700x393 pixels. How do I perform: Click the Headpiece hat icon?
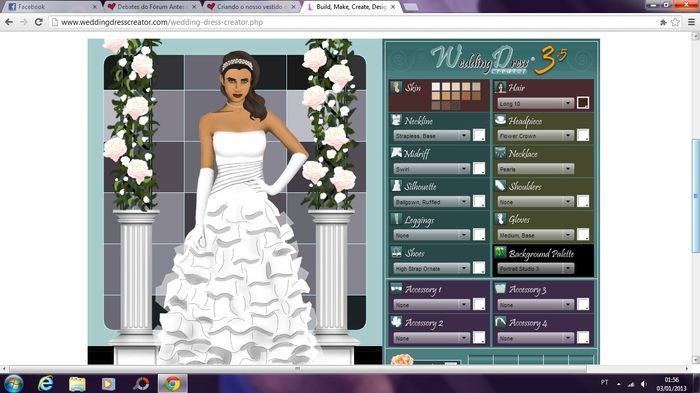(x=500, y=120)
